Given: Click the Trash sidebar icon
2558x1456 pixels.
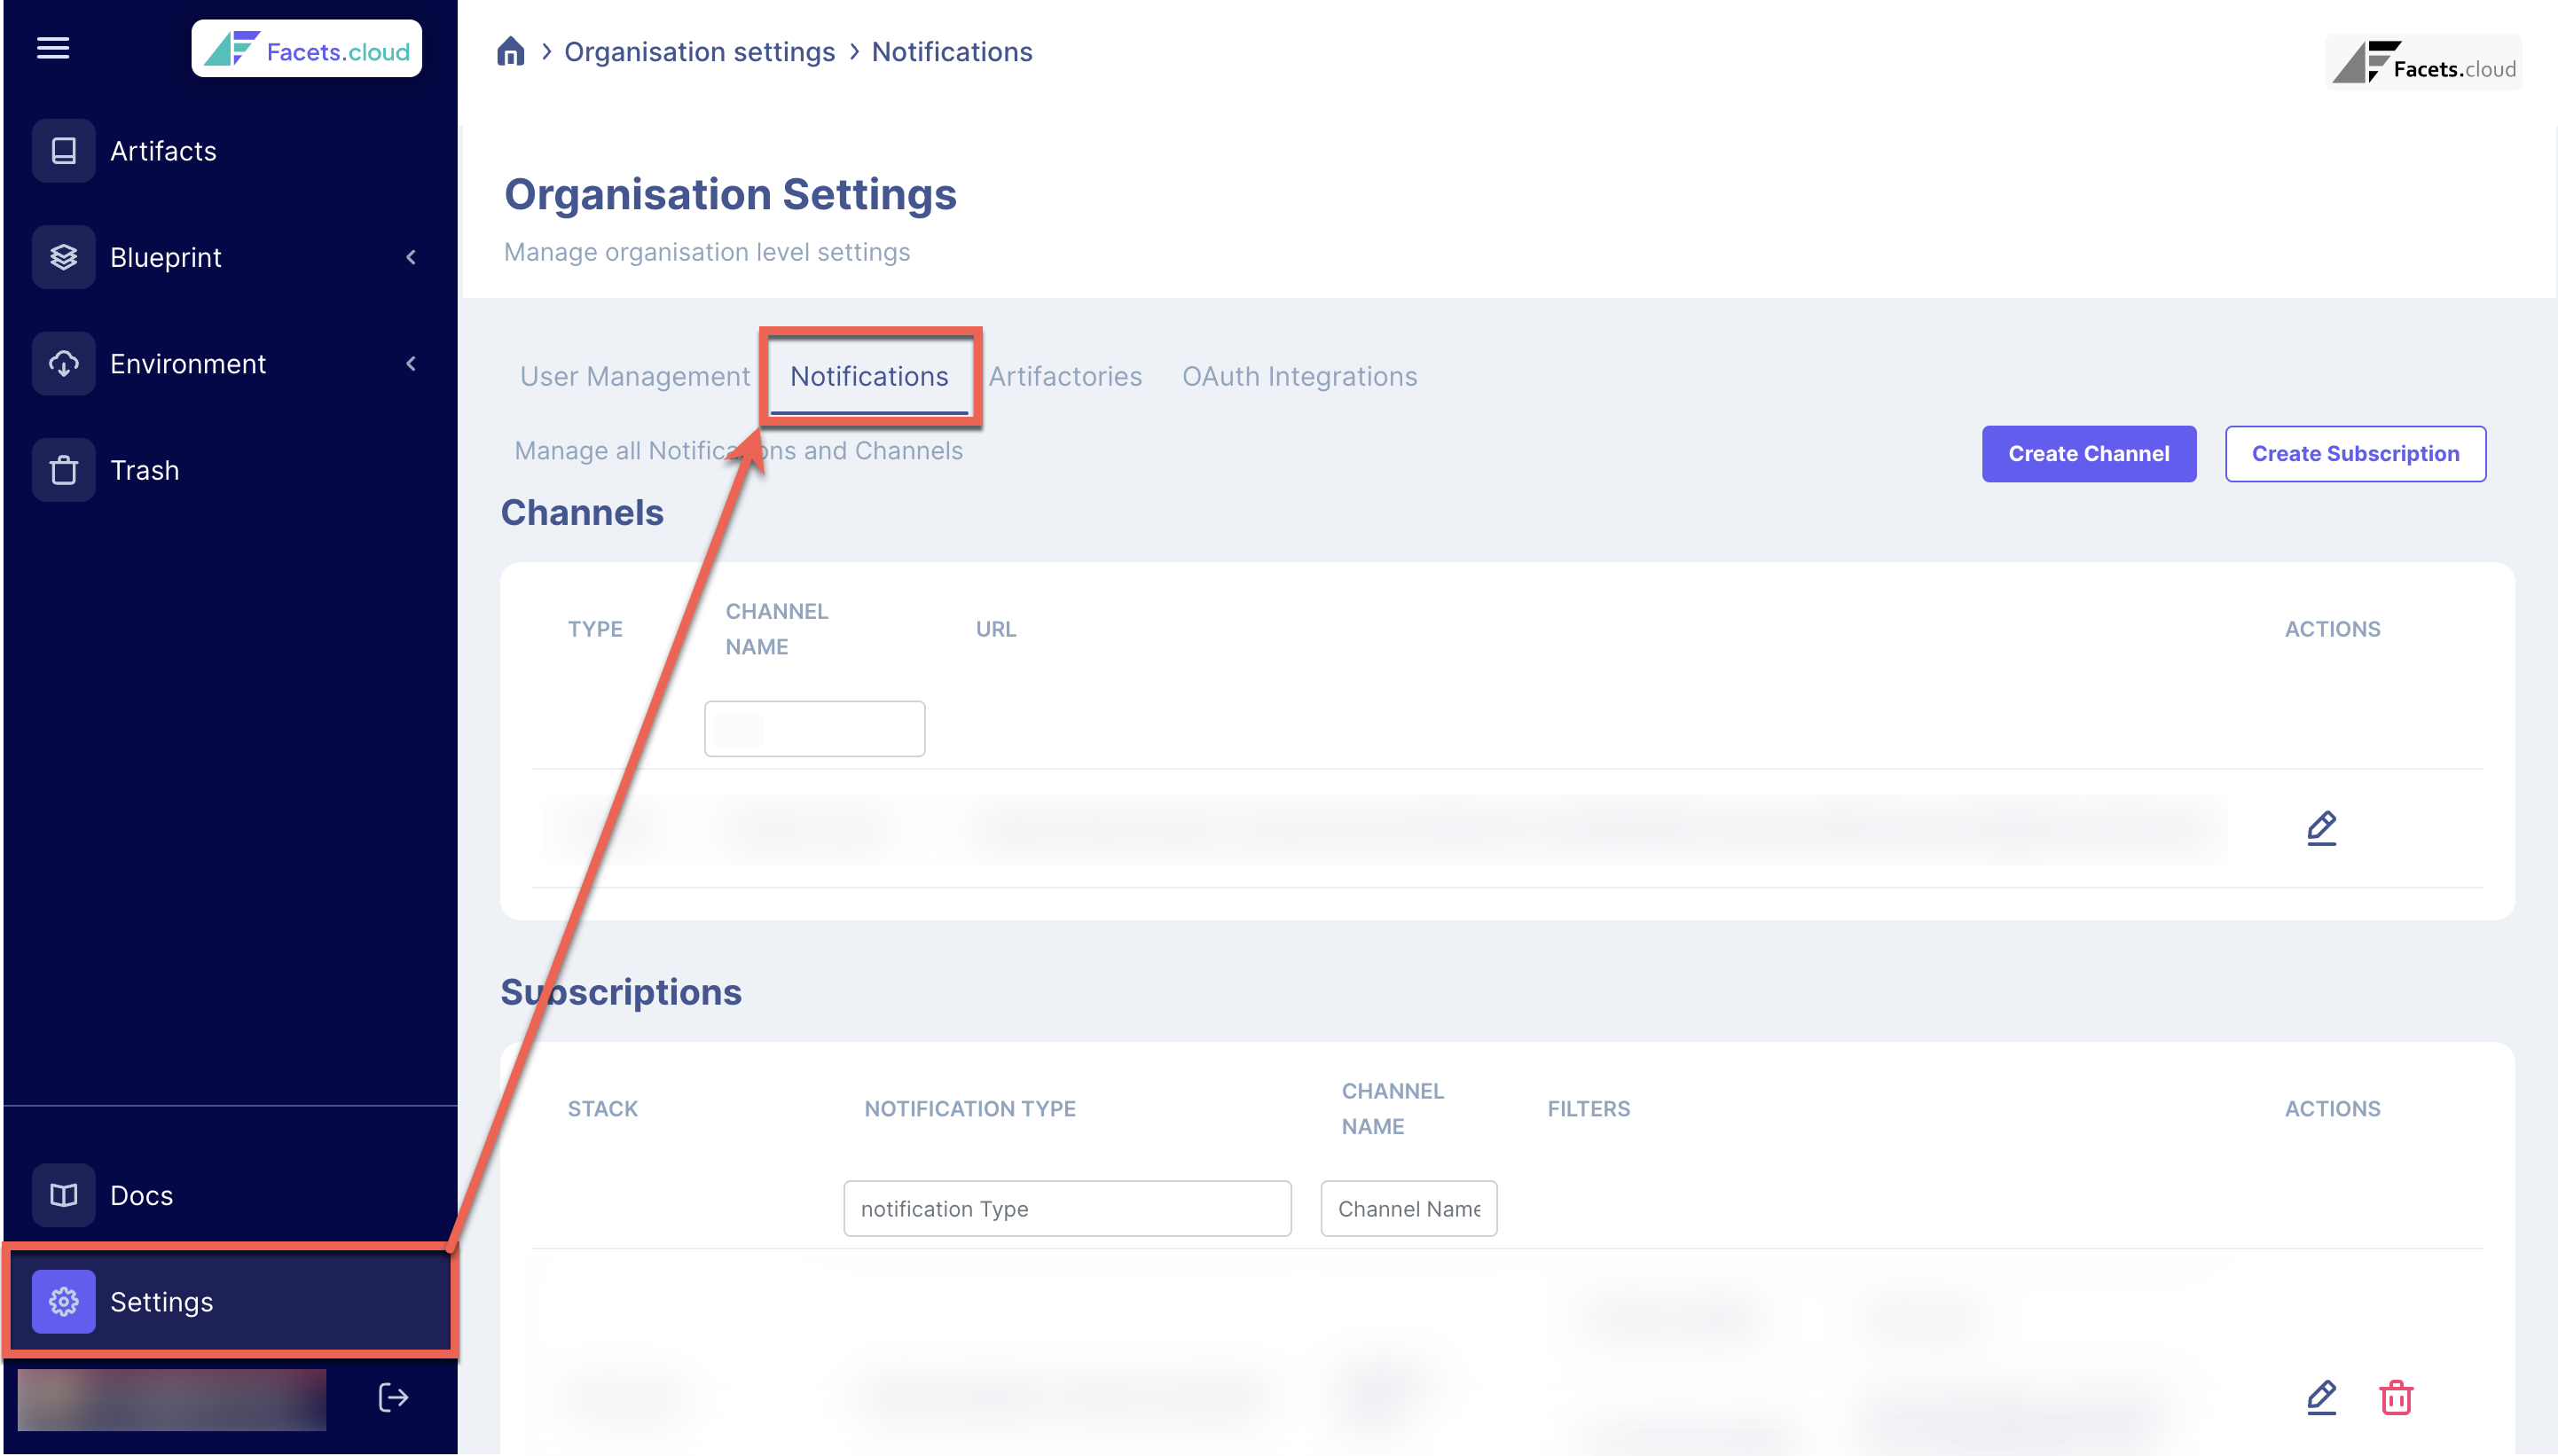Looking at the screenshot, I should (64, 470).
